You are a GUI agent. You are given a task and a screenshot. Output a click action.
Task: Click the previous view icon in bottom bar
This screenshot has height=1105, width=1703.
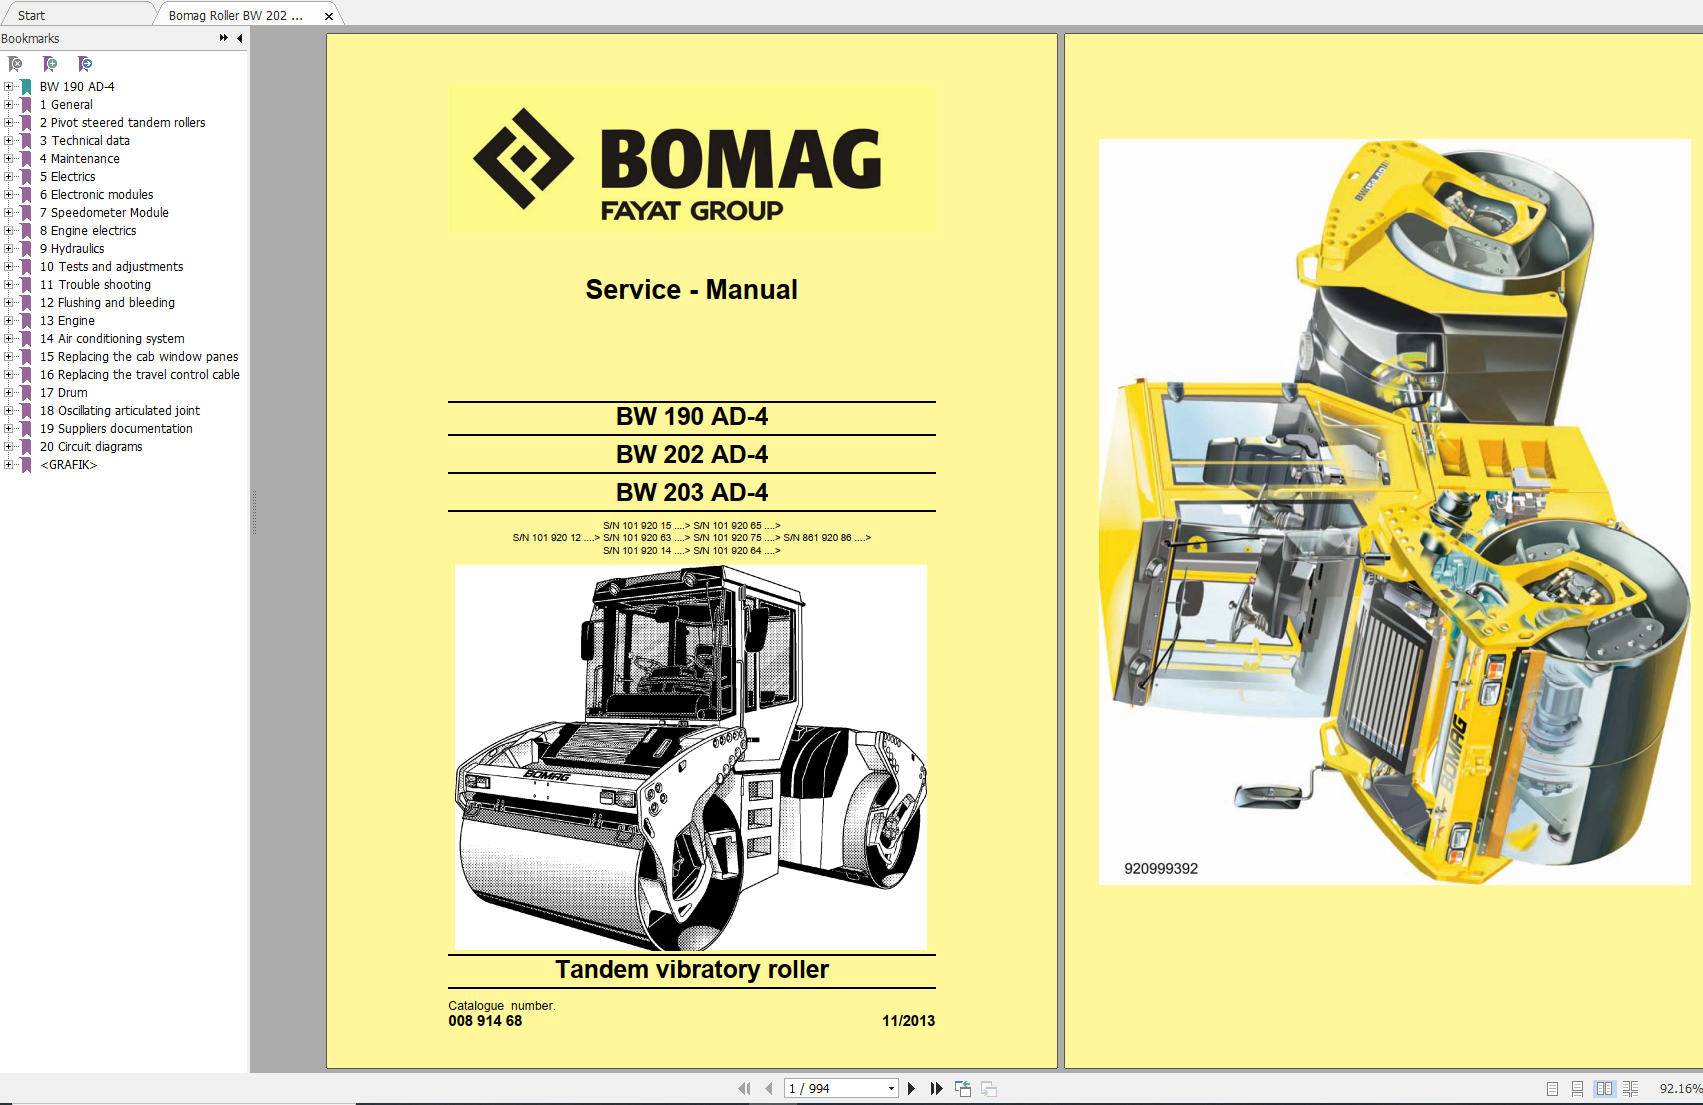click(x=963, y=1088)
